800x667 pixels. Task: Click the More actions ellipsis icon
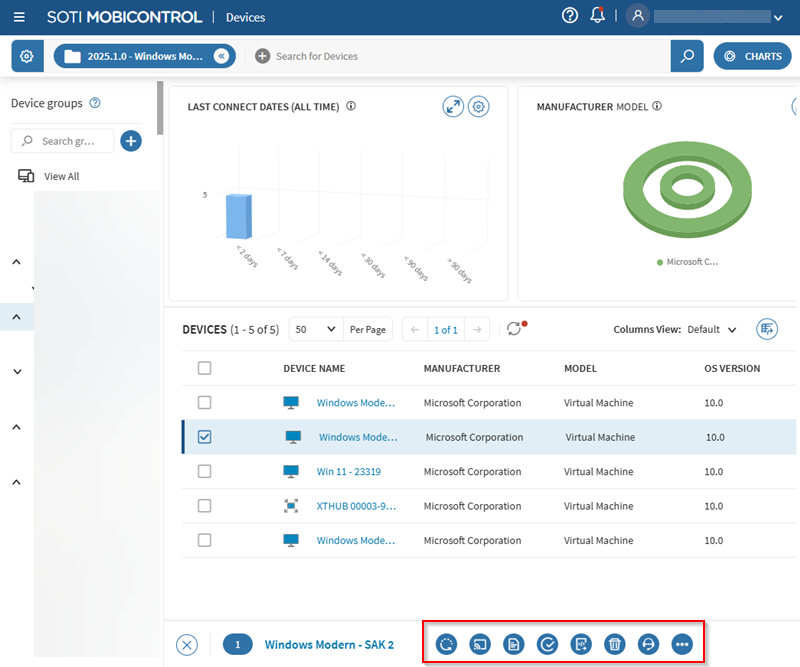[x=682, y=644]
